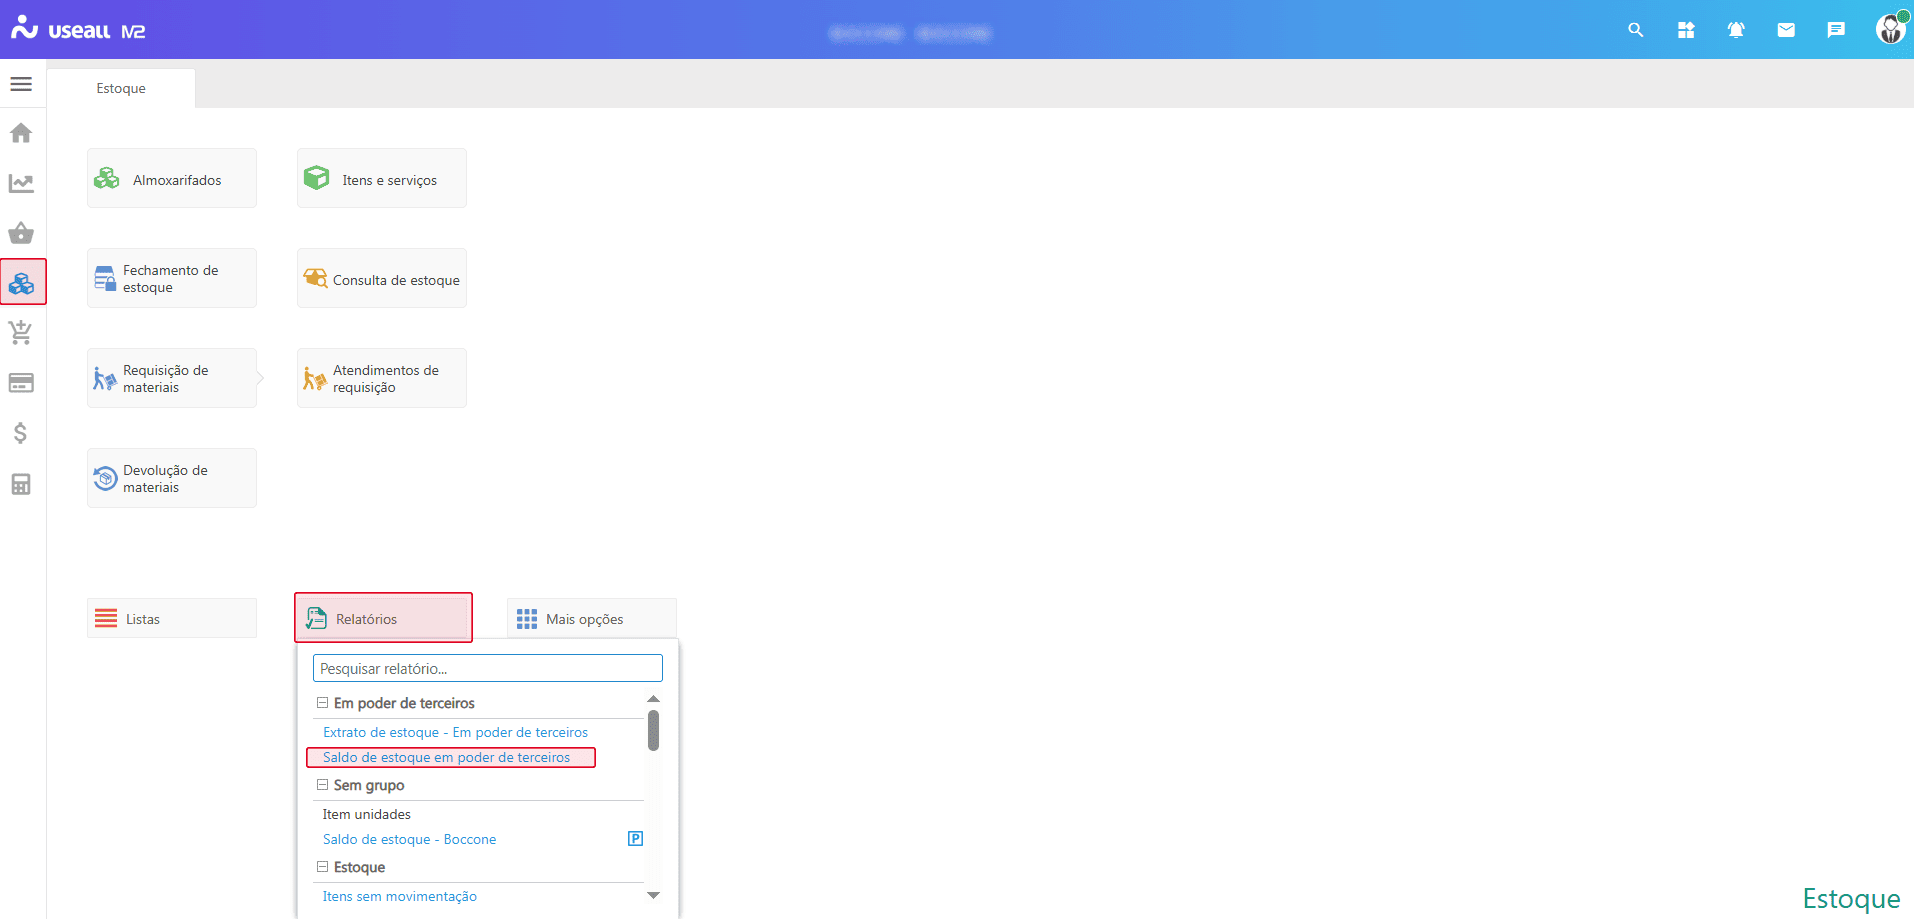Click the notifications bell icon
1914x919 pixels.
click(x=1736, y=30)
